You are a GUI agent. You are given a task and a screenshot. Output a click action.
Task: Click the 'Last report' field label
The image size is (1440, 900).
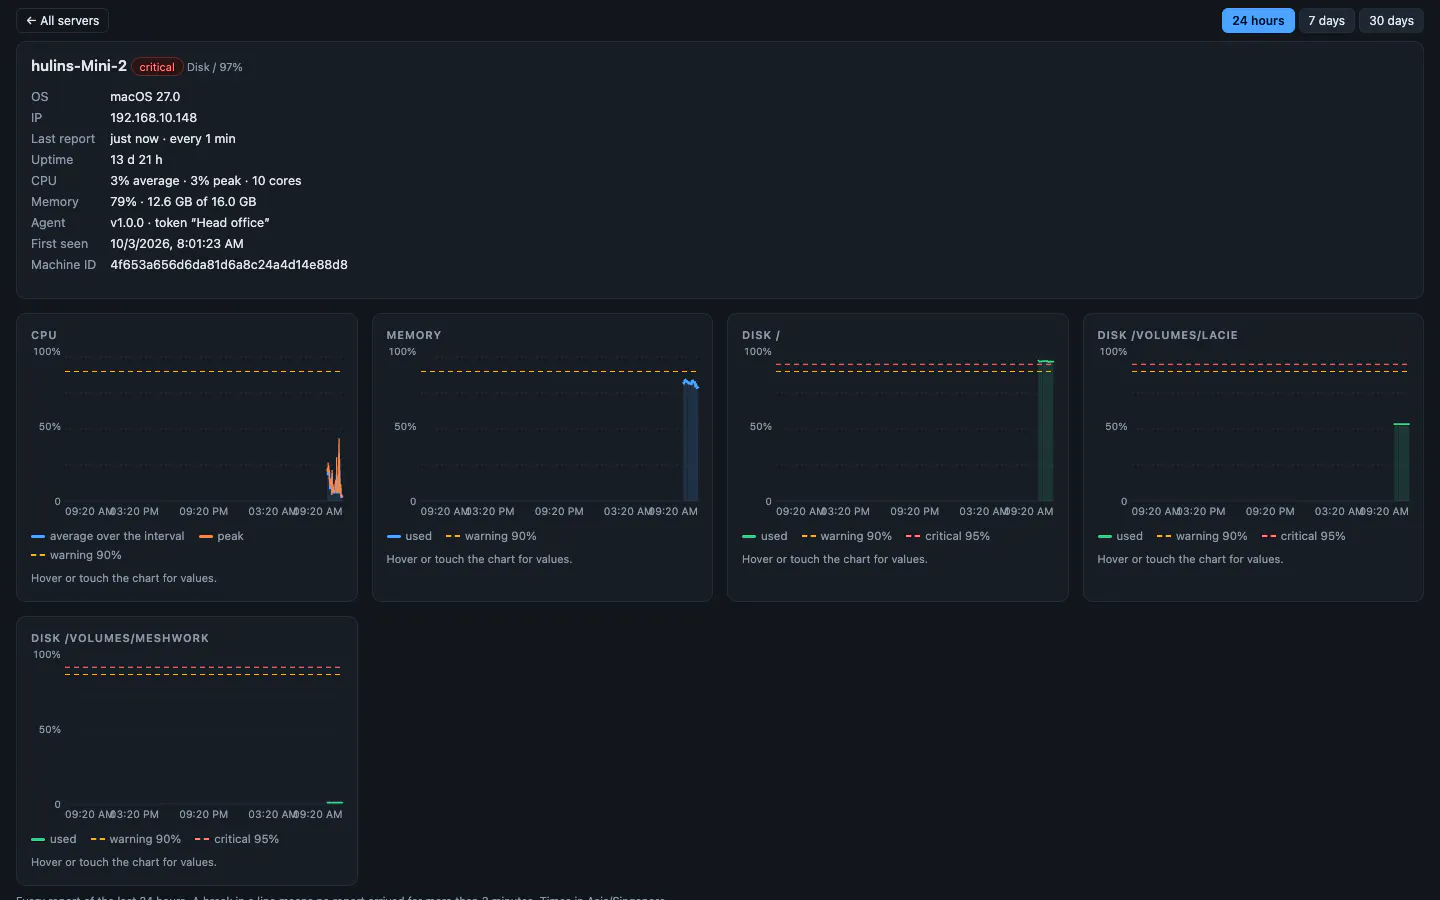click(x=63, y=139)
